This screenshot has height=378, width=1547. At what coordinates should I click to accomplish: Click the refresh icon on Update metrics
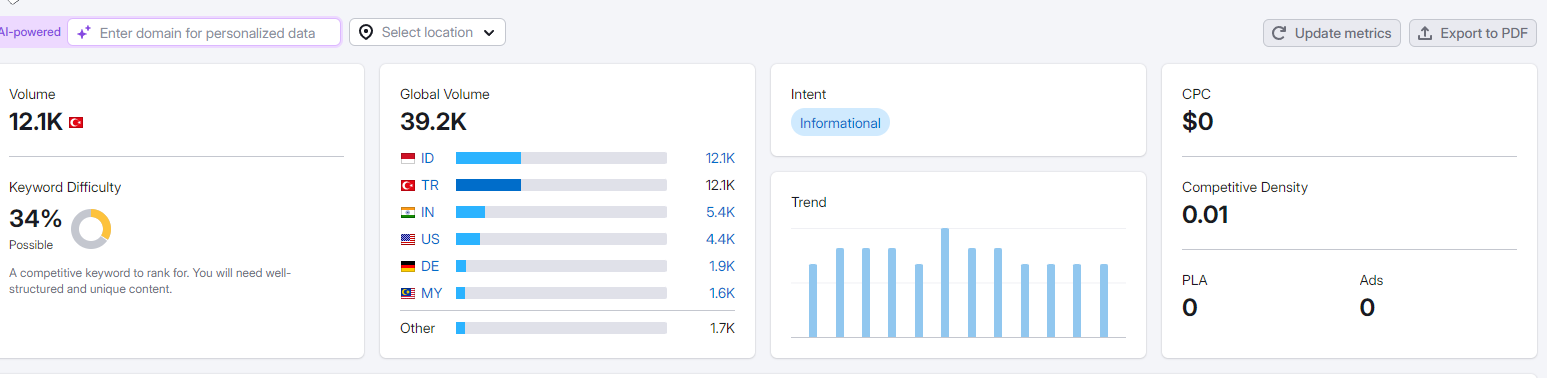[x=1279, y=33]
